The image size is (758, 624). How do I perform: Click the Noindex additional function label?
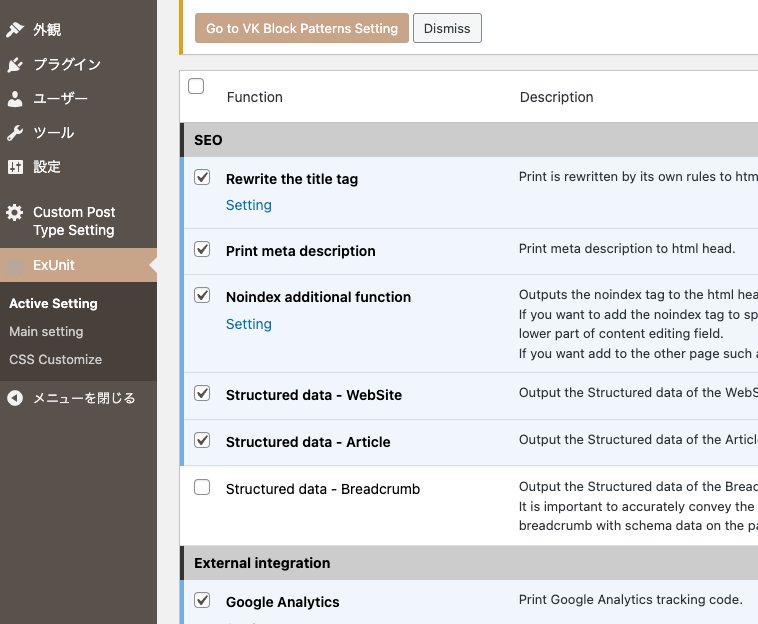[x=319, y=297]
